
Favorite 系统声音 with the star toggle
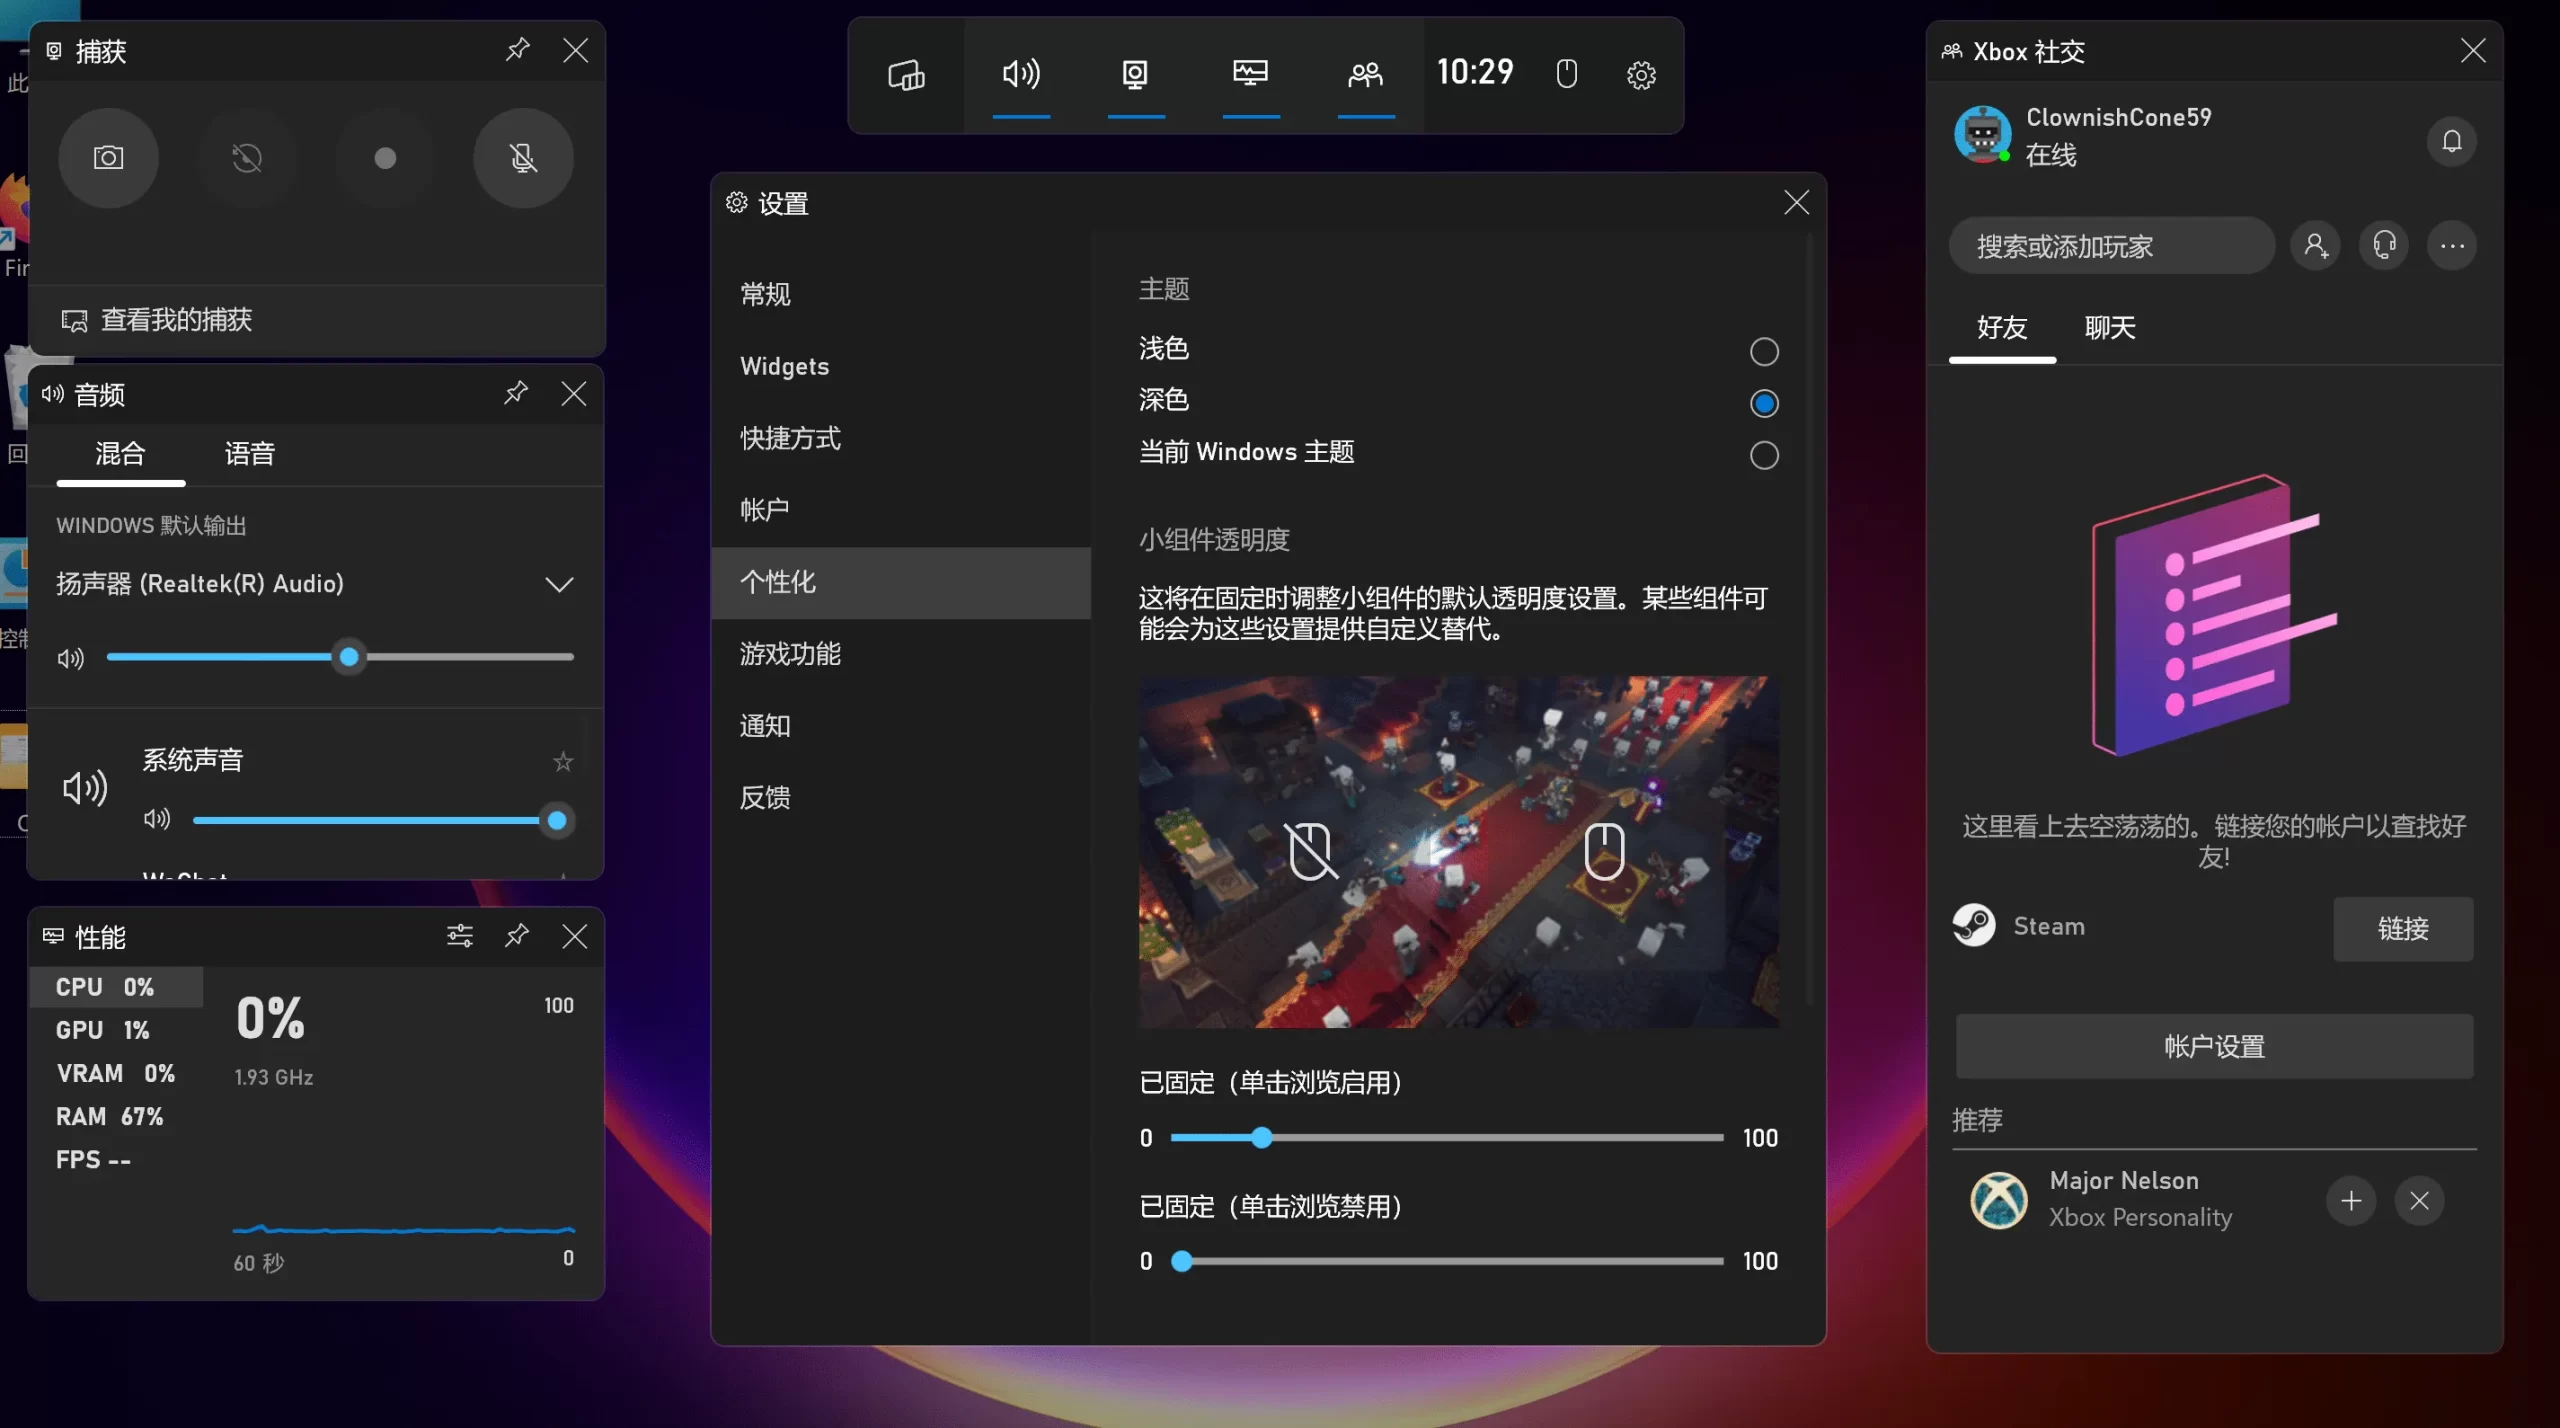pos(563,762)
